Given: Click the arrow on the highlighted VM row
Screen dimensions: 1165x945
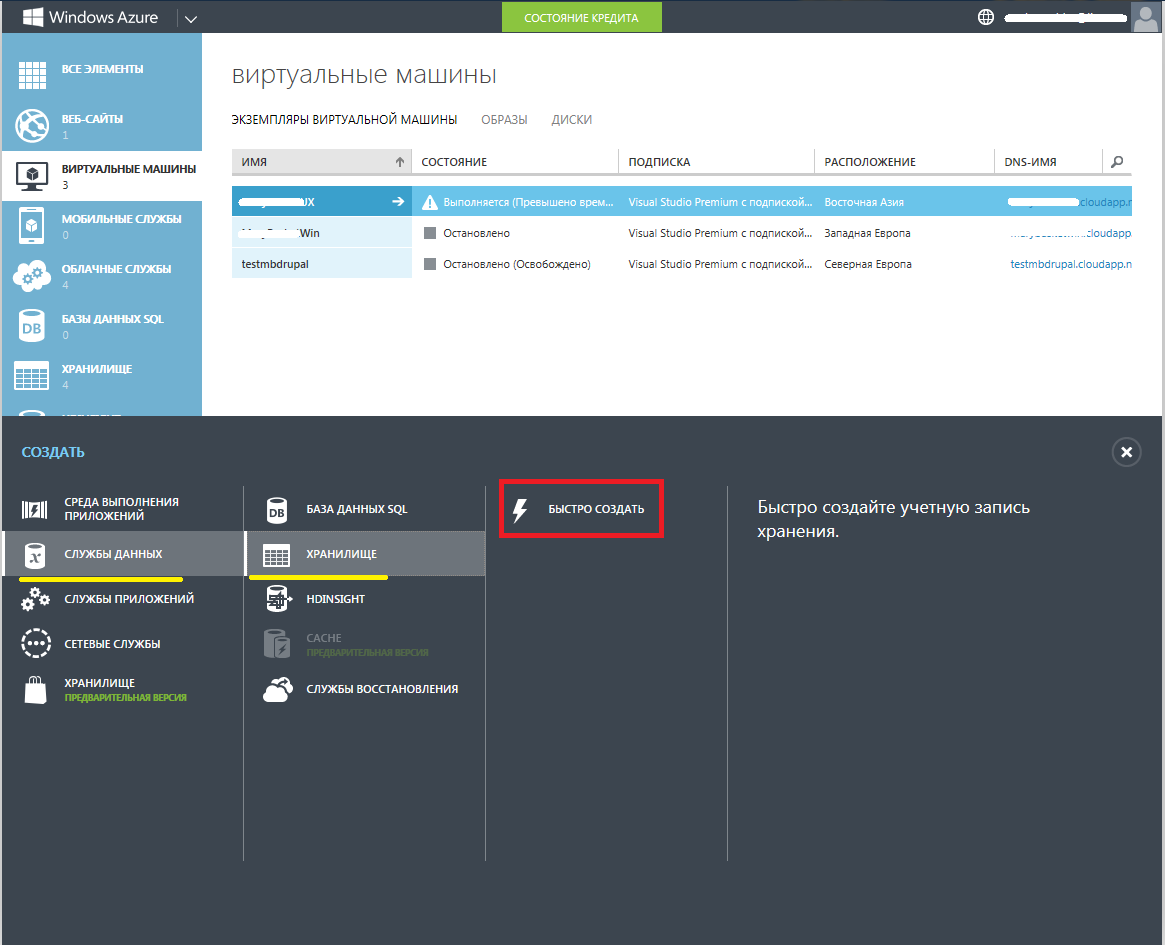Looking at the screenshot, I should 398,201.
